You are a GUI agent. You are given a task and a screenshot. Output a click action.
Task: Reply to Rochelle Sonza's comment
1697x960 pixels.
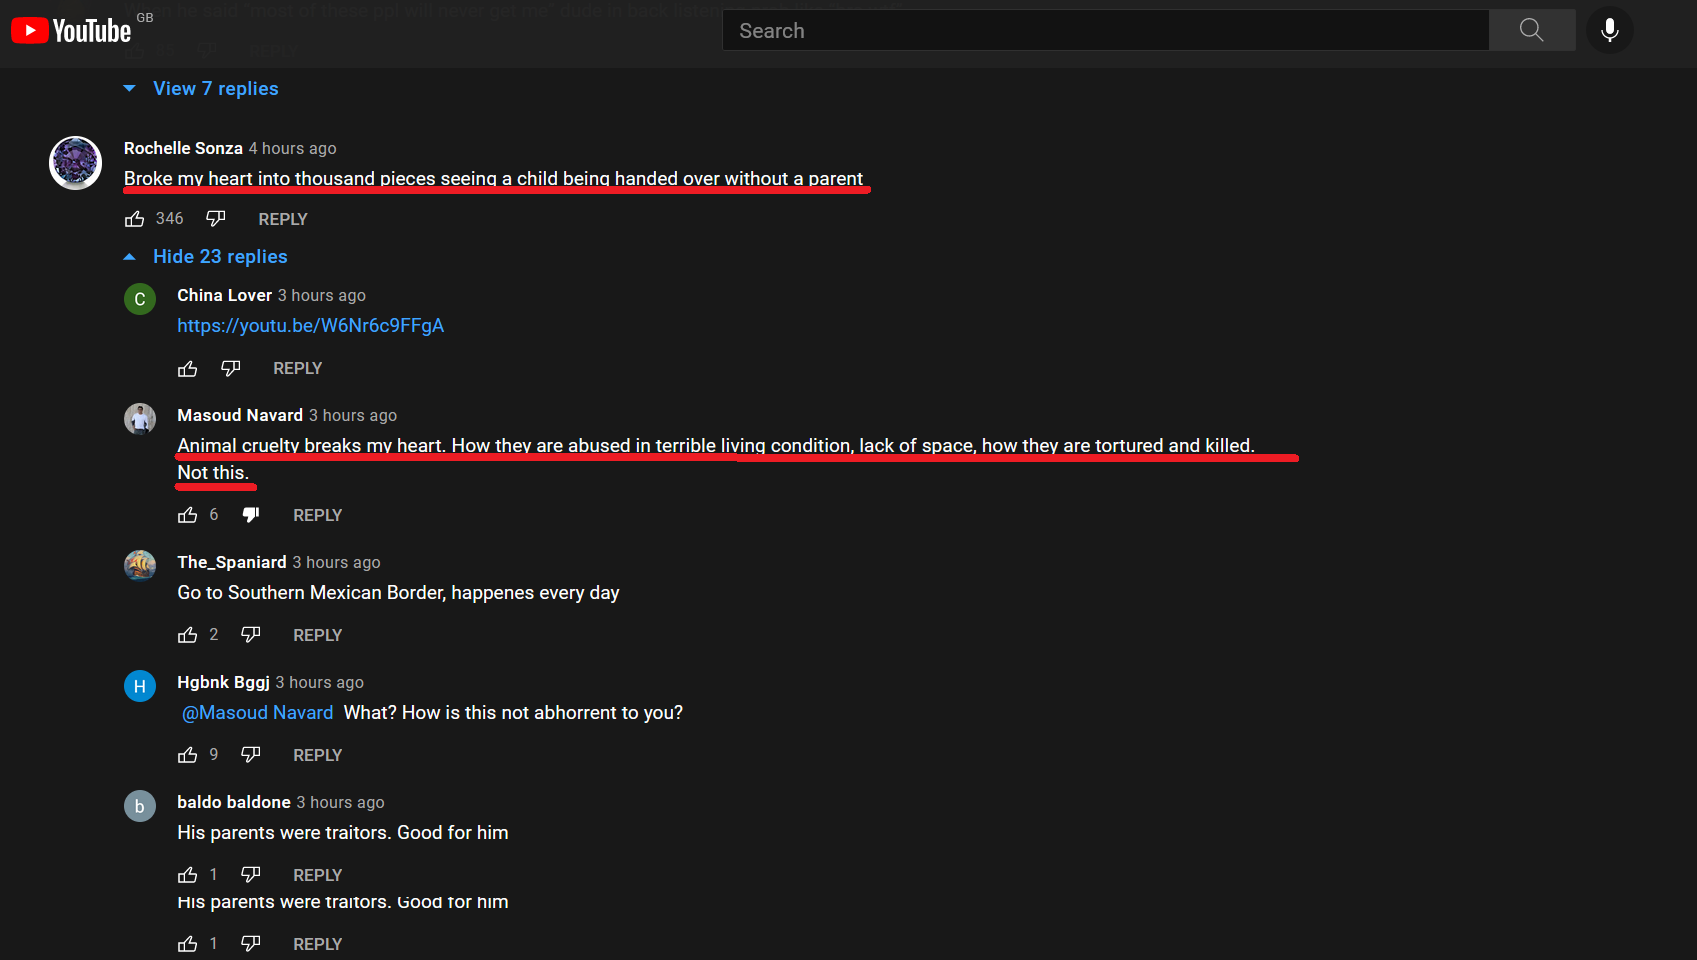tap(282, 219)
